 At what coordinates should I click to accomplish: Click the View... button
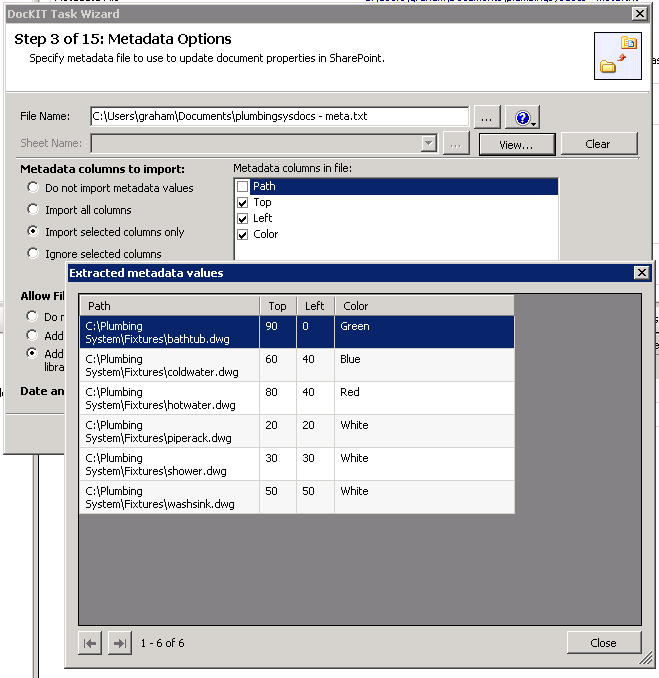click(x=514, y=144)
